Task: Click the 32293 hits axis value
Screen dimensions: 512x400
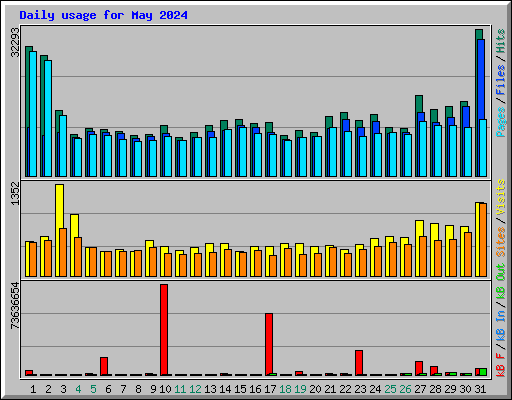Action: tap(15, 42)
